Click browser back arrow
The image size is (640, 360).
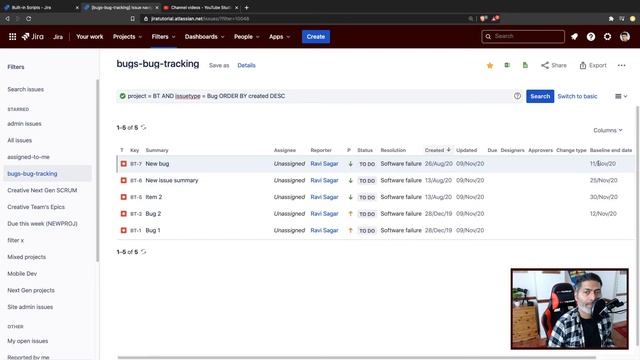point(7,18)
